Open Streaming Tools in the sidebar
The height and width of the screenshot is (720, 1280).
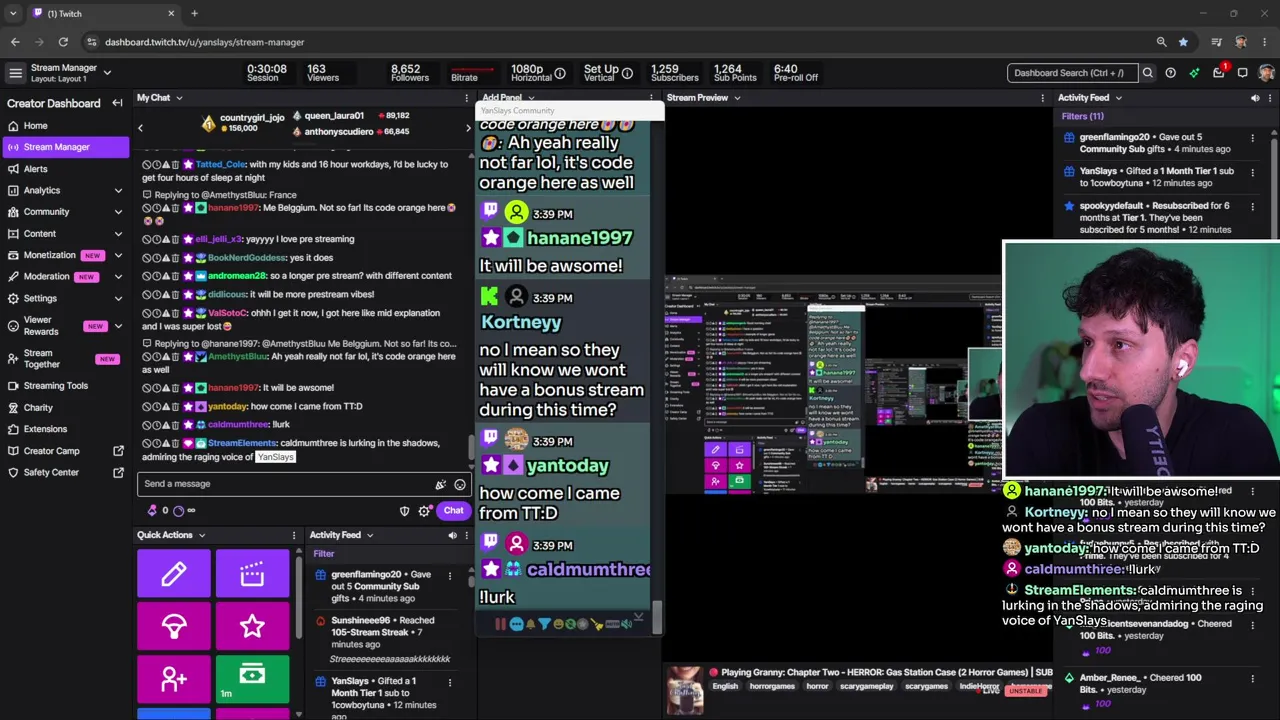[x=65, y=386]
